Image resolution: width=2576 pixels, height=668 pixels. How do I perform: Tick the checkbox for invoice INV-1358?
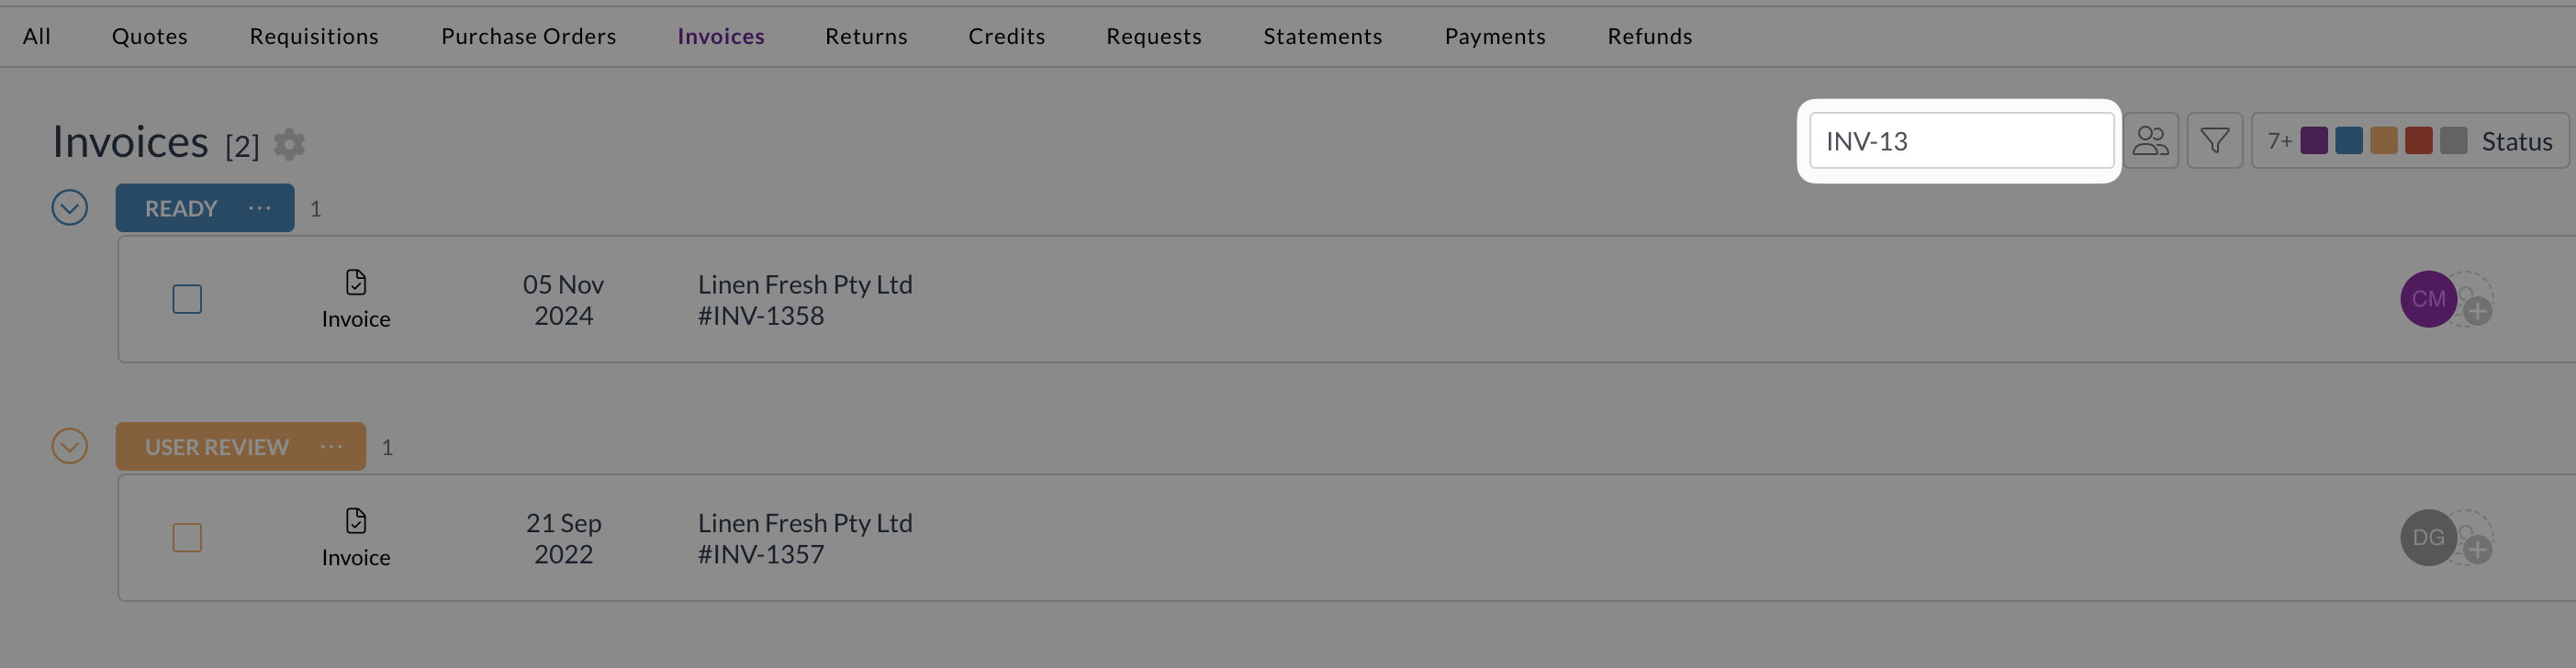pyautogui.click(x=187, y=299)
